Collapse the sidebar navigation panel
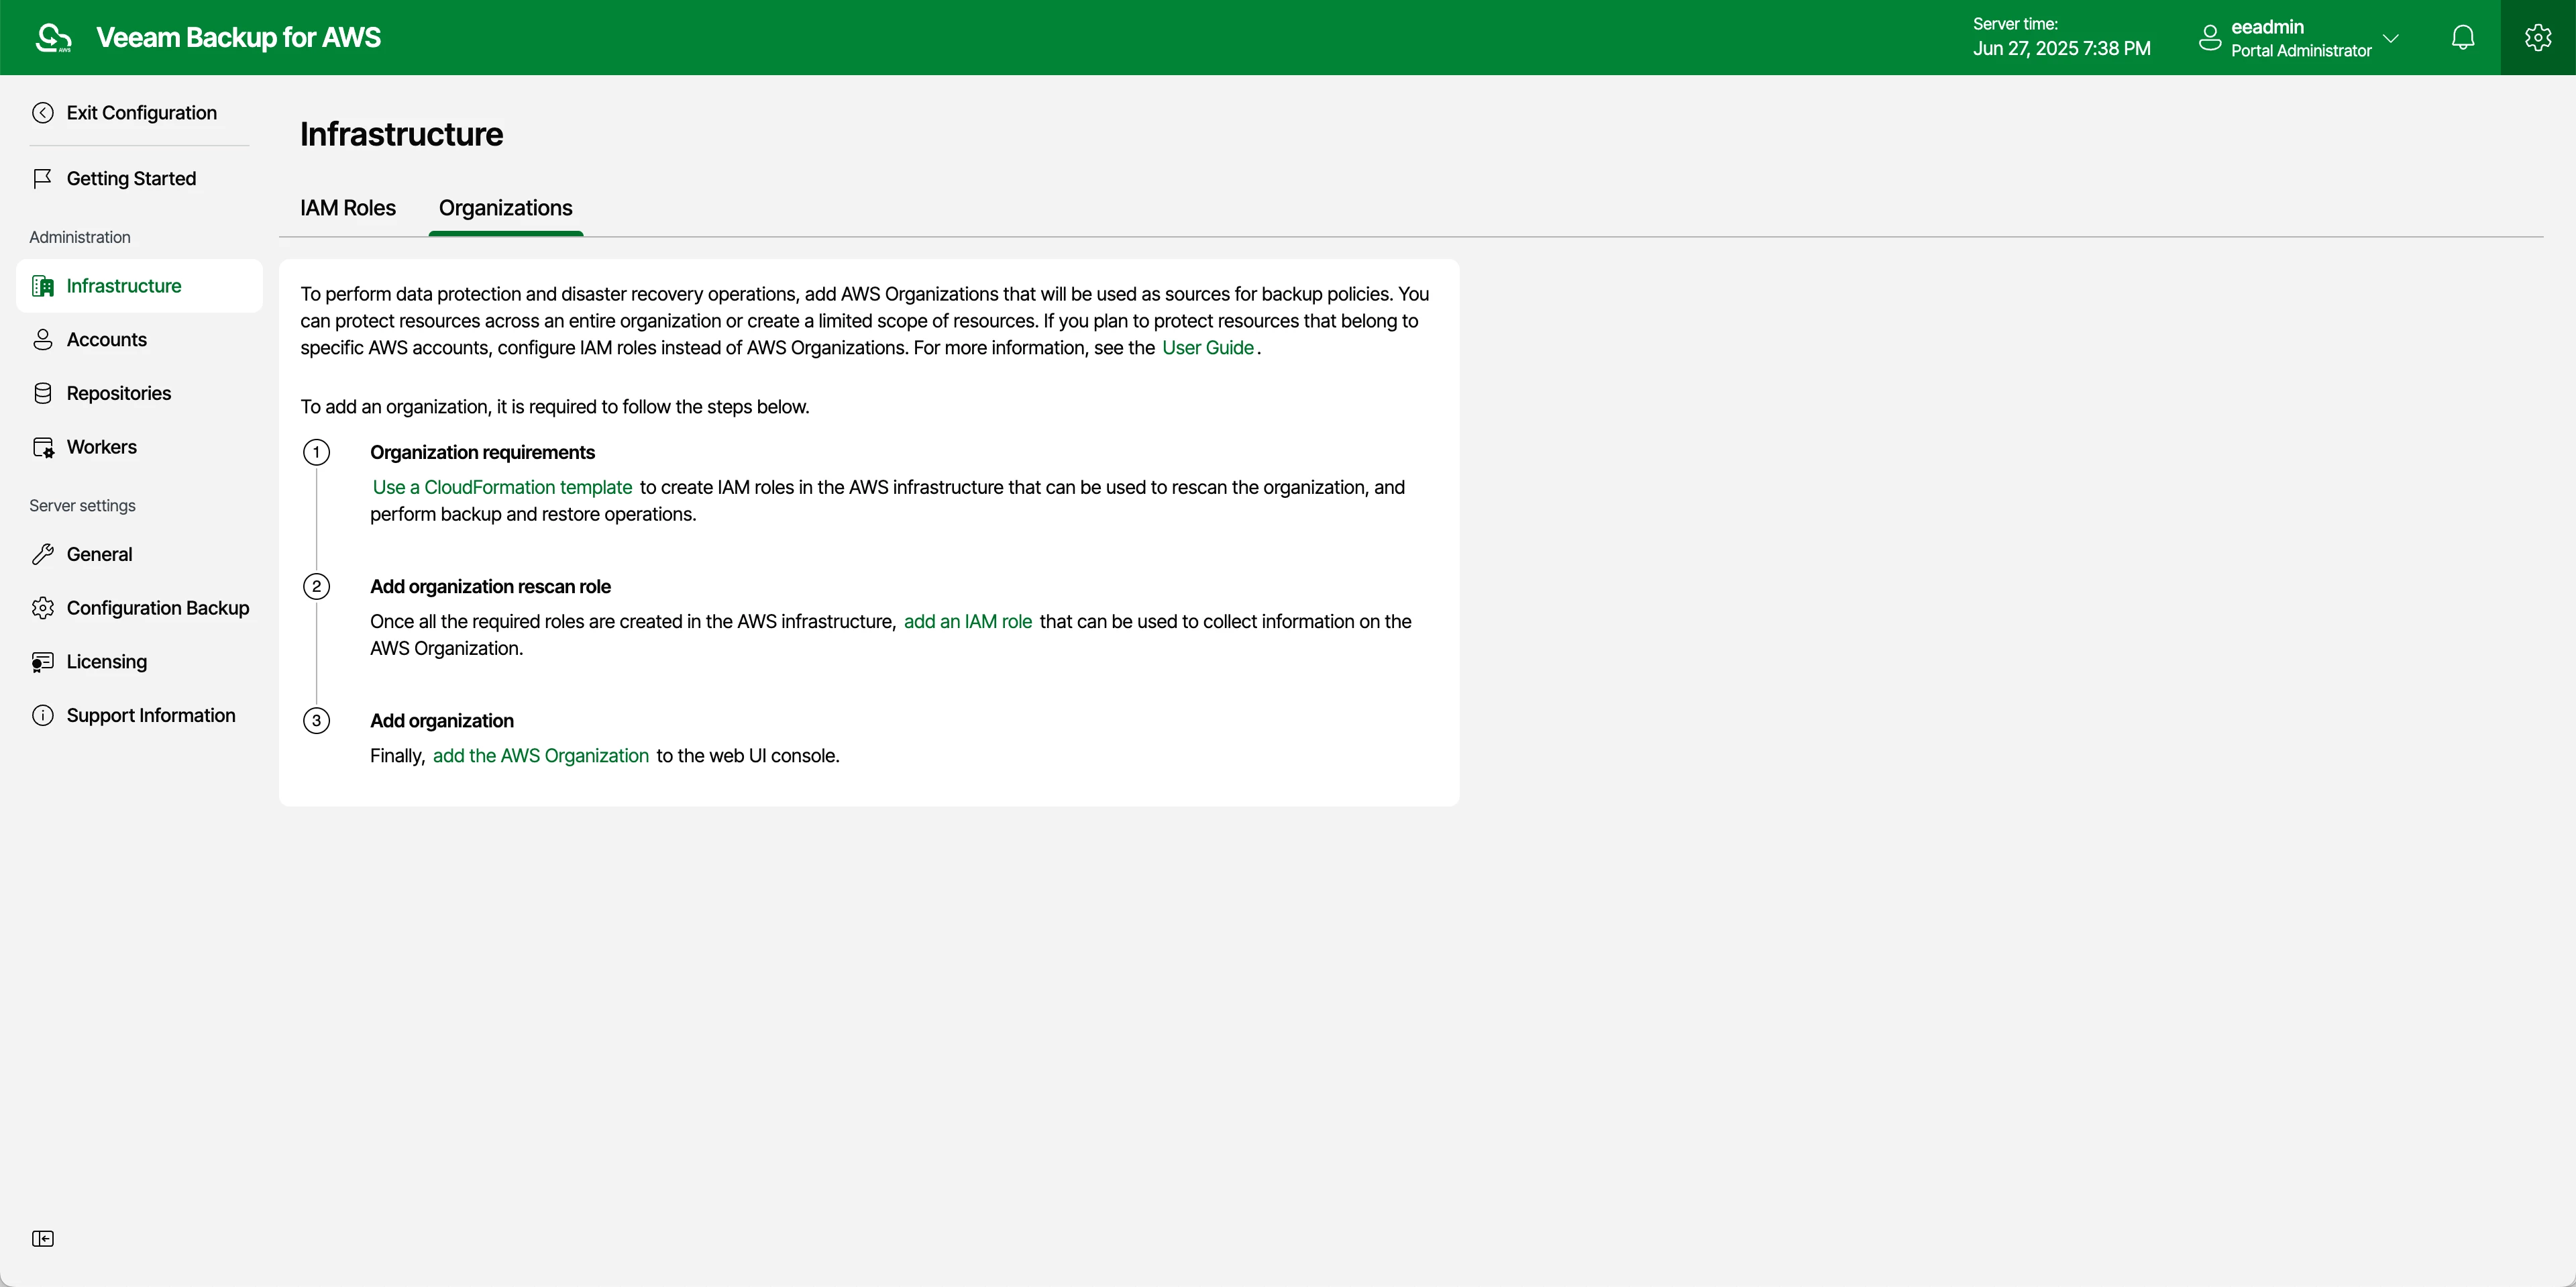The height and width of the screenshot is (1287, 2576). [42, 1239]
